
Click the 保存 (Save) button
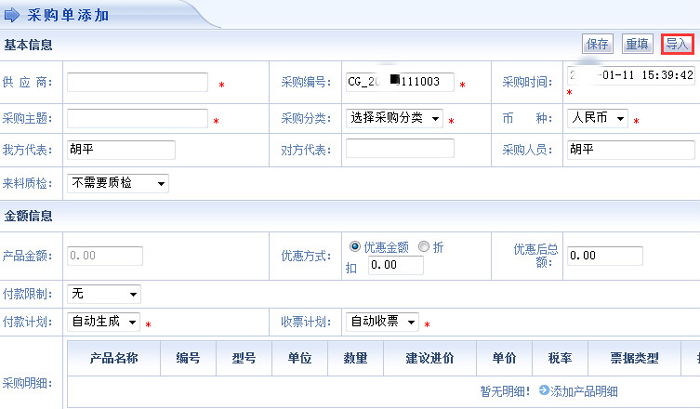coord(598,44)
